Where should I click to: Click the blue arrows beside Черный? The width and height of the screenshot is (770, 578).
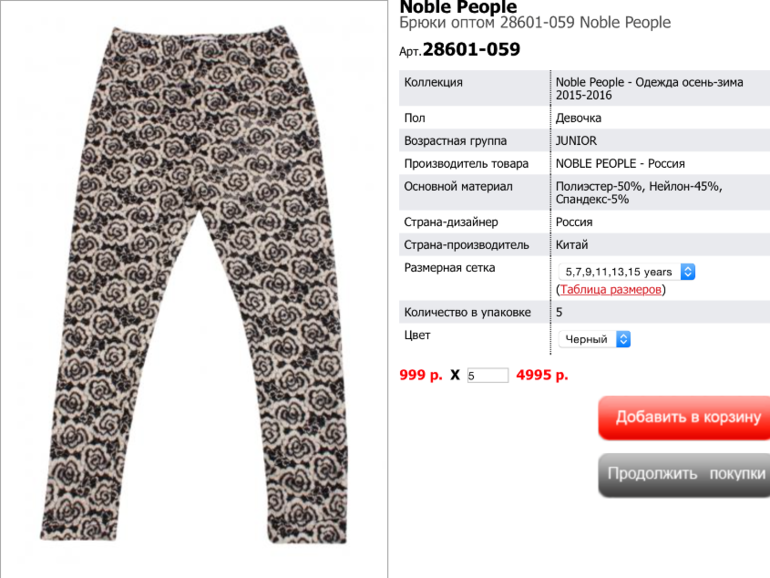[623, 339]
